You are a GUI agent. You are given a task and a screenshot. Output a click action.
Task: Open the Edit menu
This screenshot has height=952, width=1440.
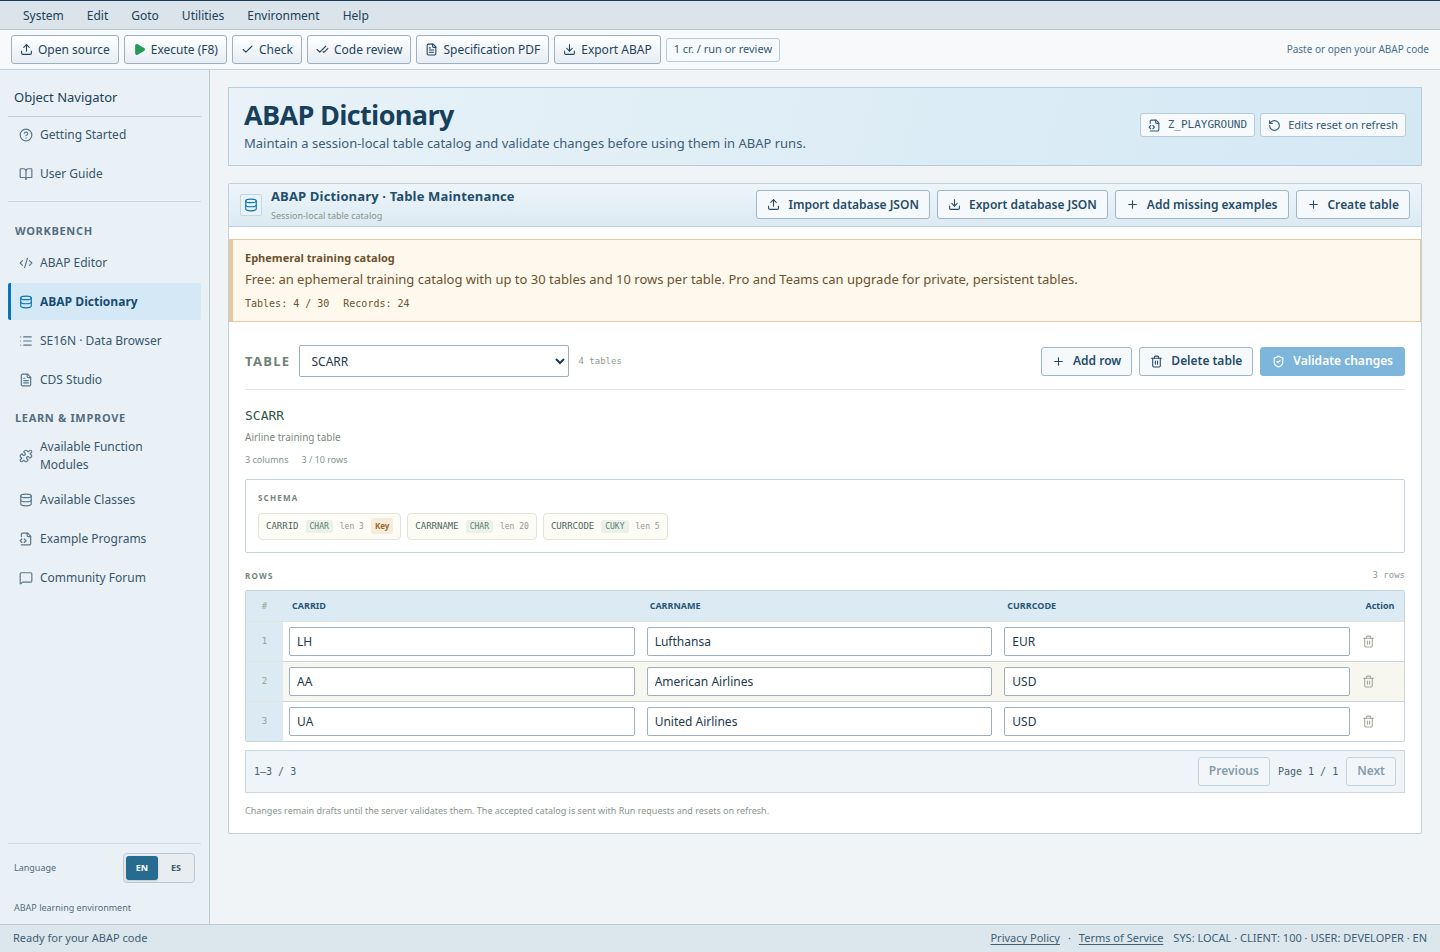click(x=97, y=15)
